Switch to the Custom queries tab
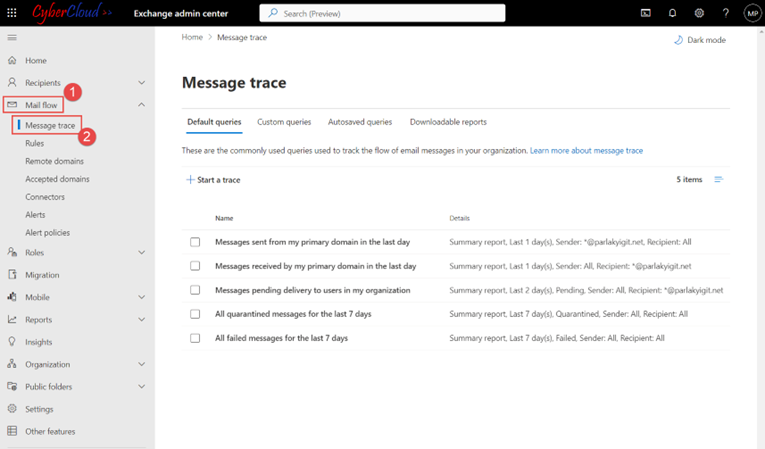 coord(284,122)
